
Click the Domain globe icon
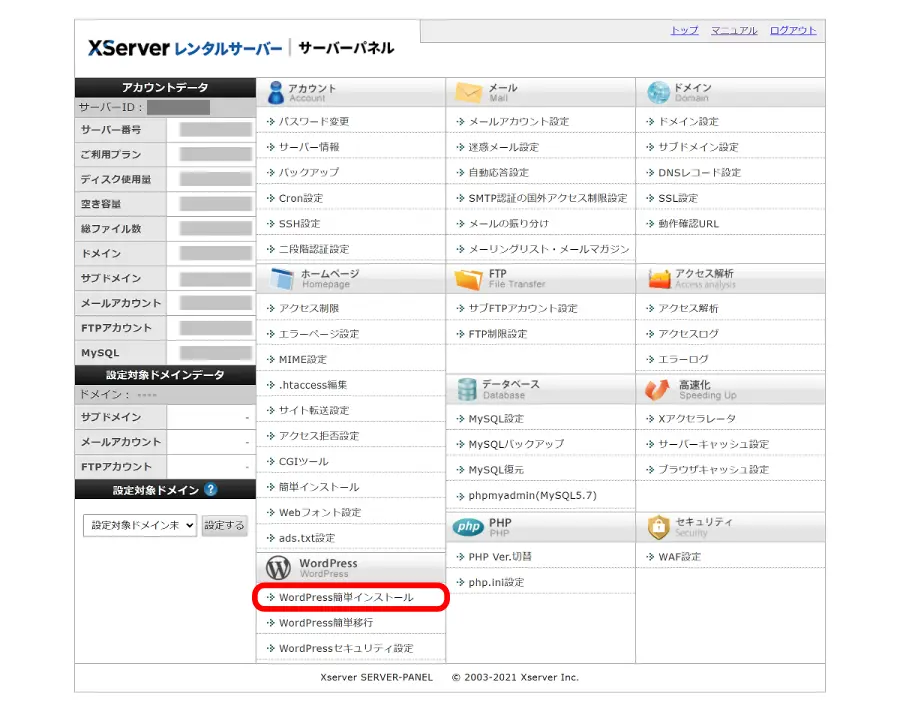click(658, 93)
